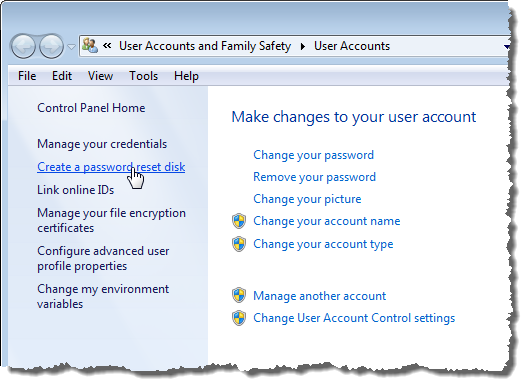Click Change your picture link
The width and height of the screenshot is (528, 386).
click(x=307, y=199)
